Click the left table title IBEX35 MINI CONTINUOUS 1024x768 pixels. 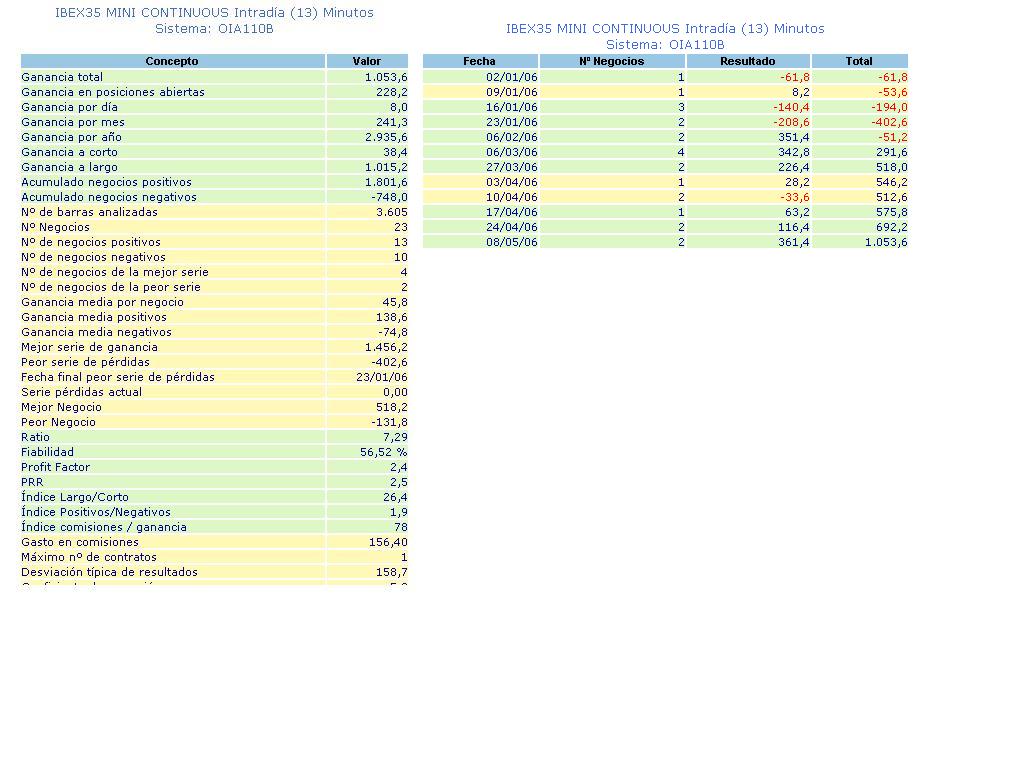(214, 13)
